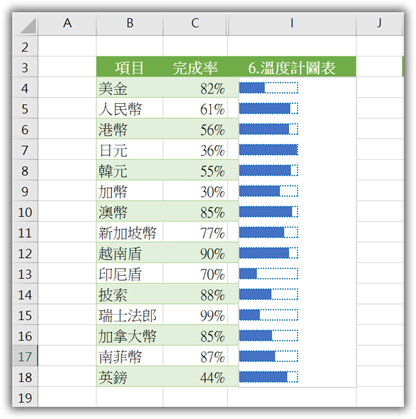The width and height of the screenshot is (416, 419).
Task: Click the select-all corner triangle
Action: (x=26, y=24)
